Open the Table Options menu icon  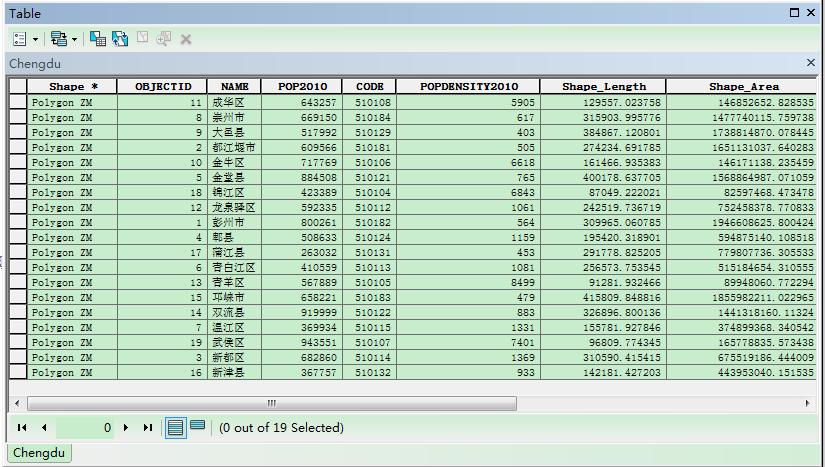pyautogui.click(x=19, y=39)
